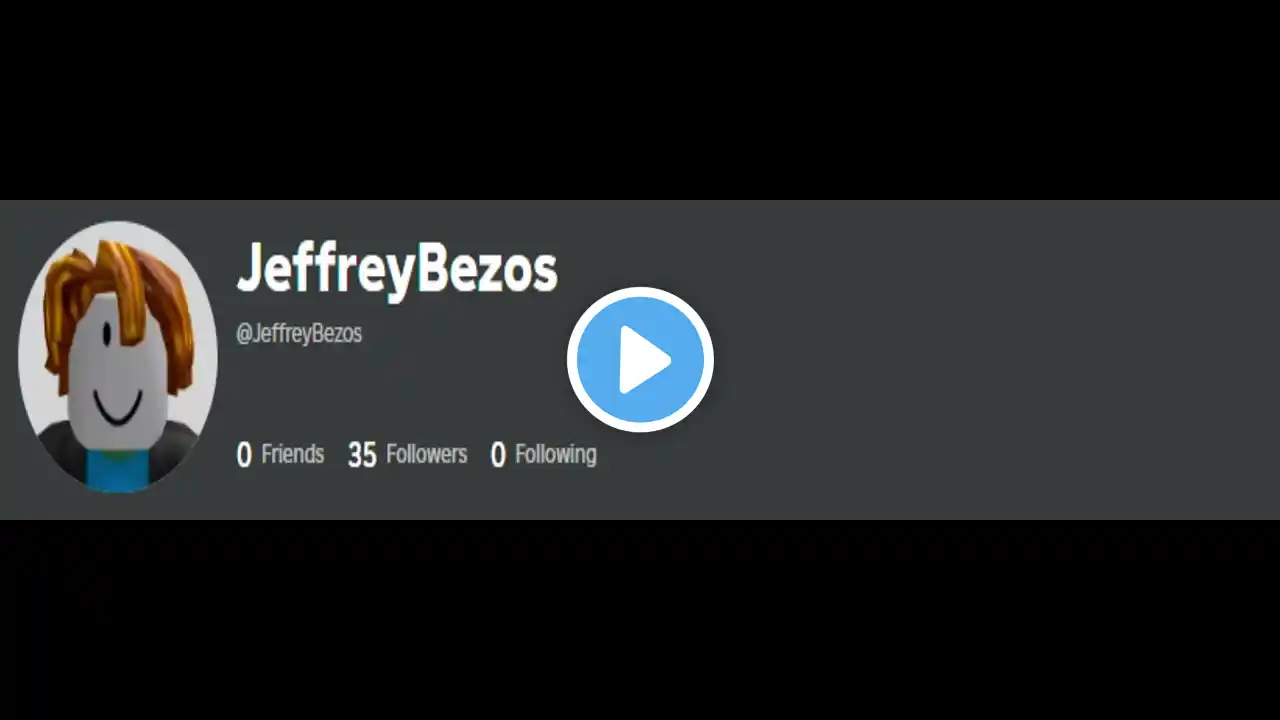Click the 0 count beside Following
Image resolution: width=1280 pixels, height=720 pixels.
click(498, 455)
